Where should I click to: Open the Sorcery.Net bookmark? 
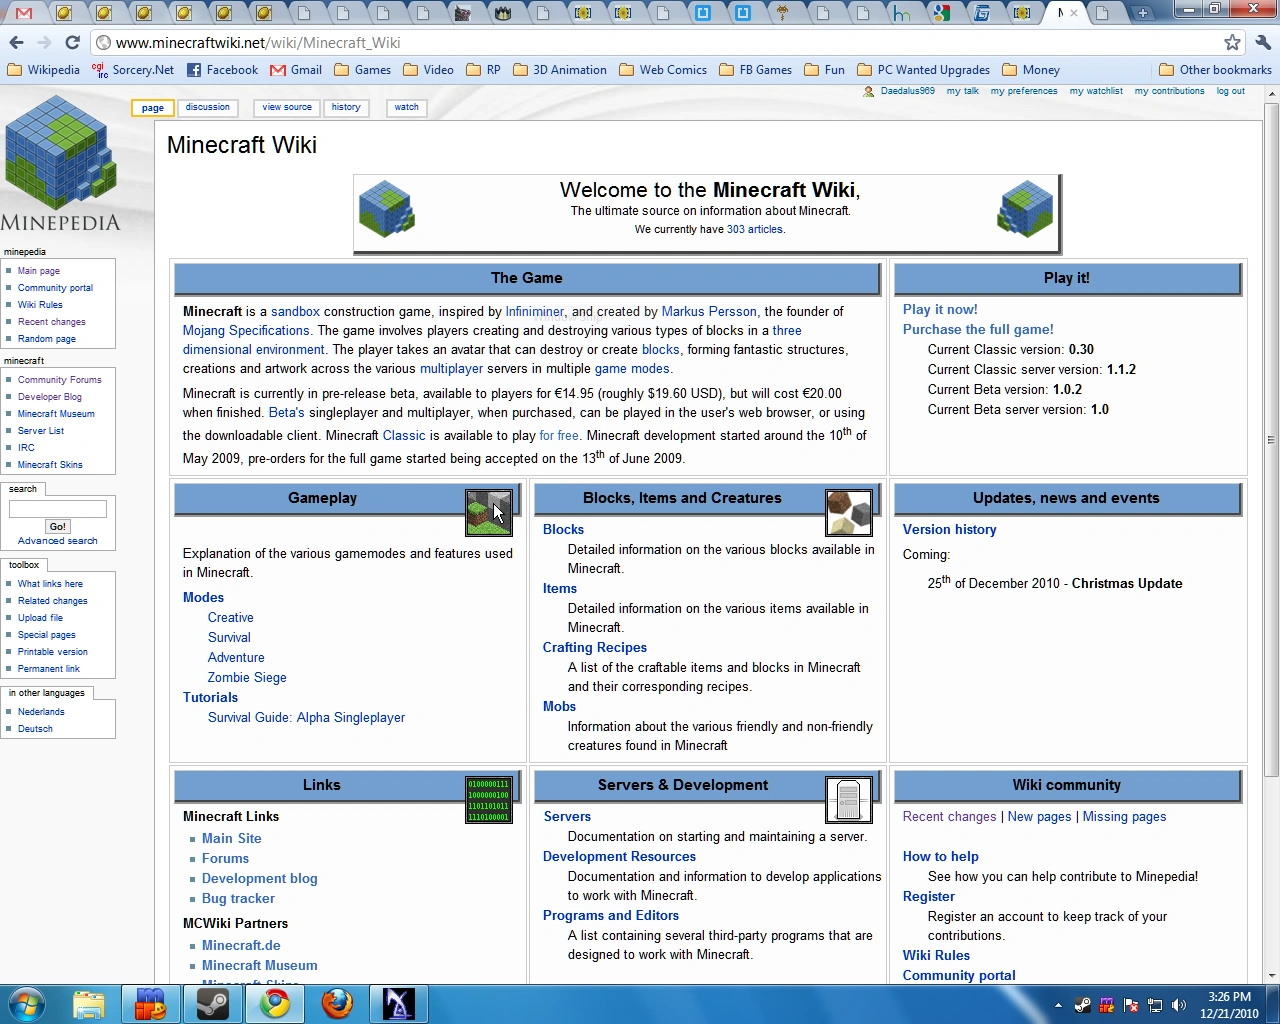click(133, 70)
